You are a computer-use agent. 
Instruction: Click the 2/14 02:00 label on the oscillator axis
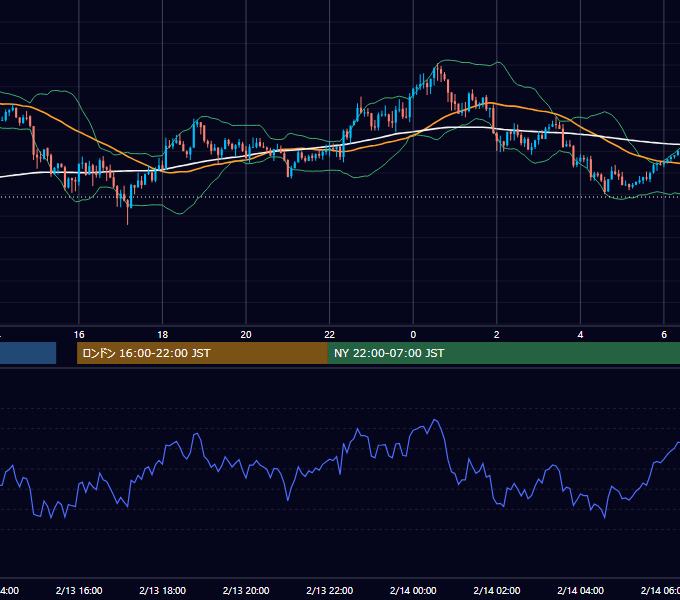pyautogui.click(x=497, y=590)
